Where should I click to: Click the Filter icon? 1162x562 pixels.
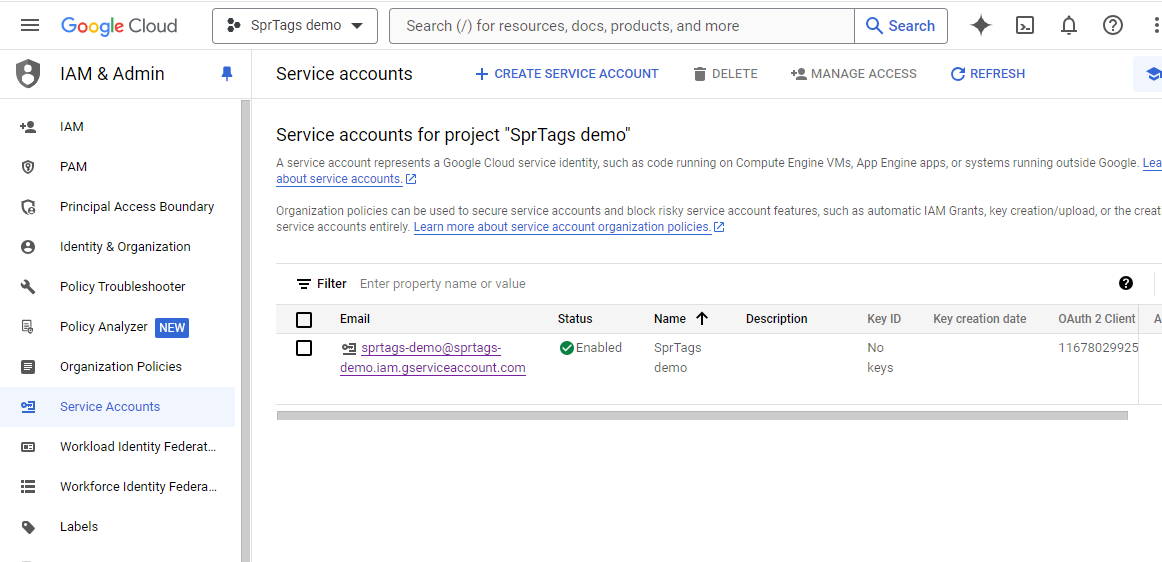pyautogui.click(x=304, y=284)
